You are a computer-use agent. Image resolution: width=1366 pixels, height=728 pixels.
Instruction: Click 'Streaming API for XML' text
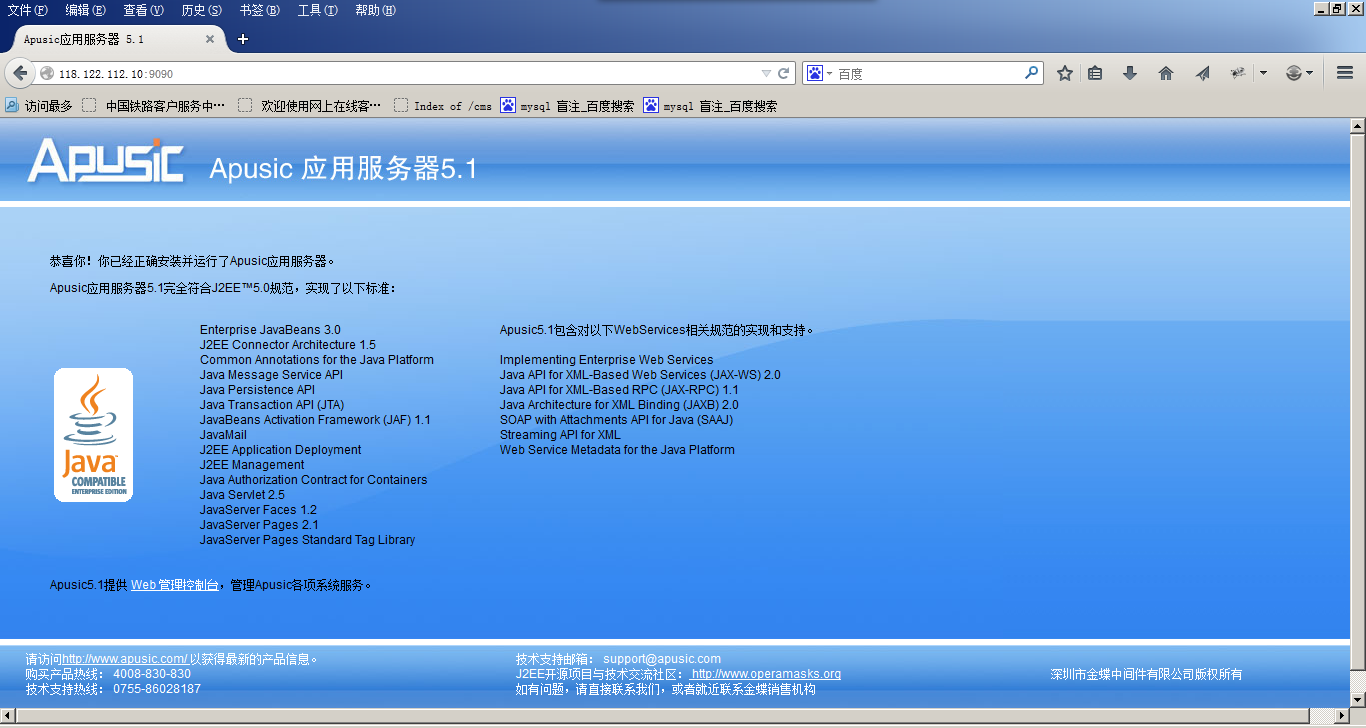[560, 435]
